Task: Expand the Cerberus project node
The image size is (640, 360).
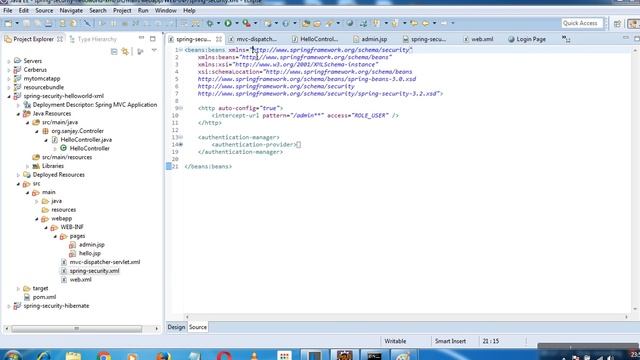Action: 9,70
